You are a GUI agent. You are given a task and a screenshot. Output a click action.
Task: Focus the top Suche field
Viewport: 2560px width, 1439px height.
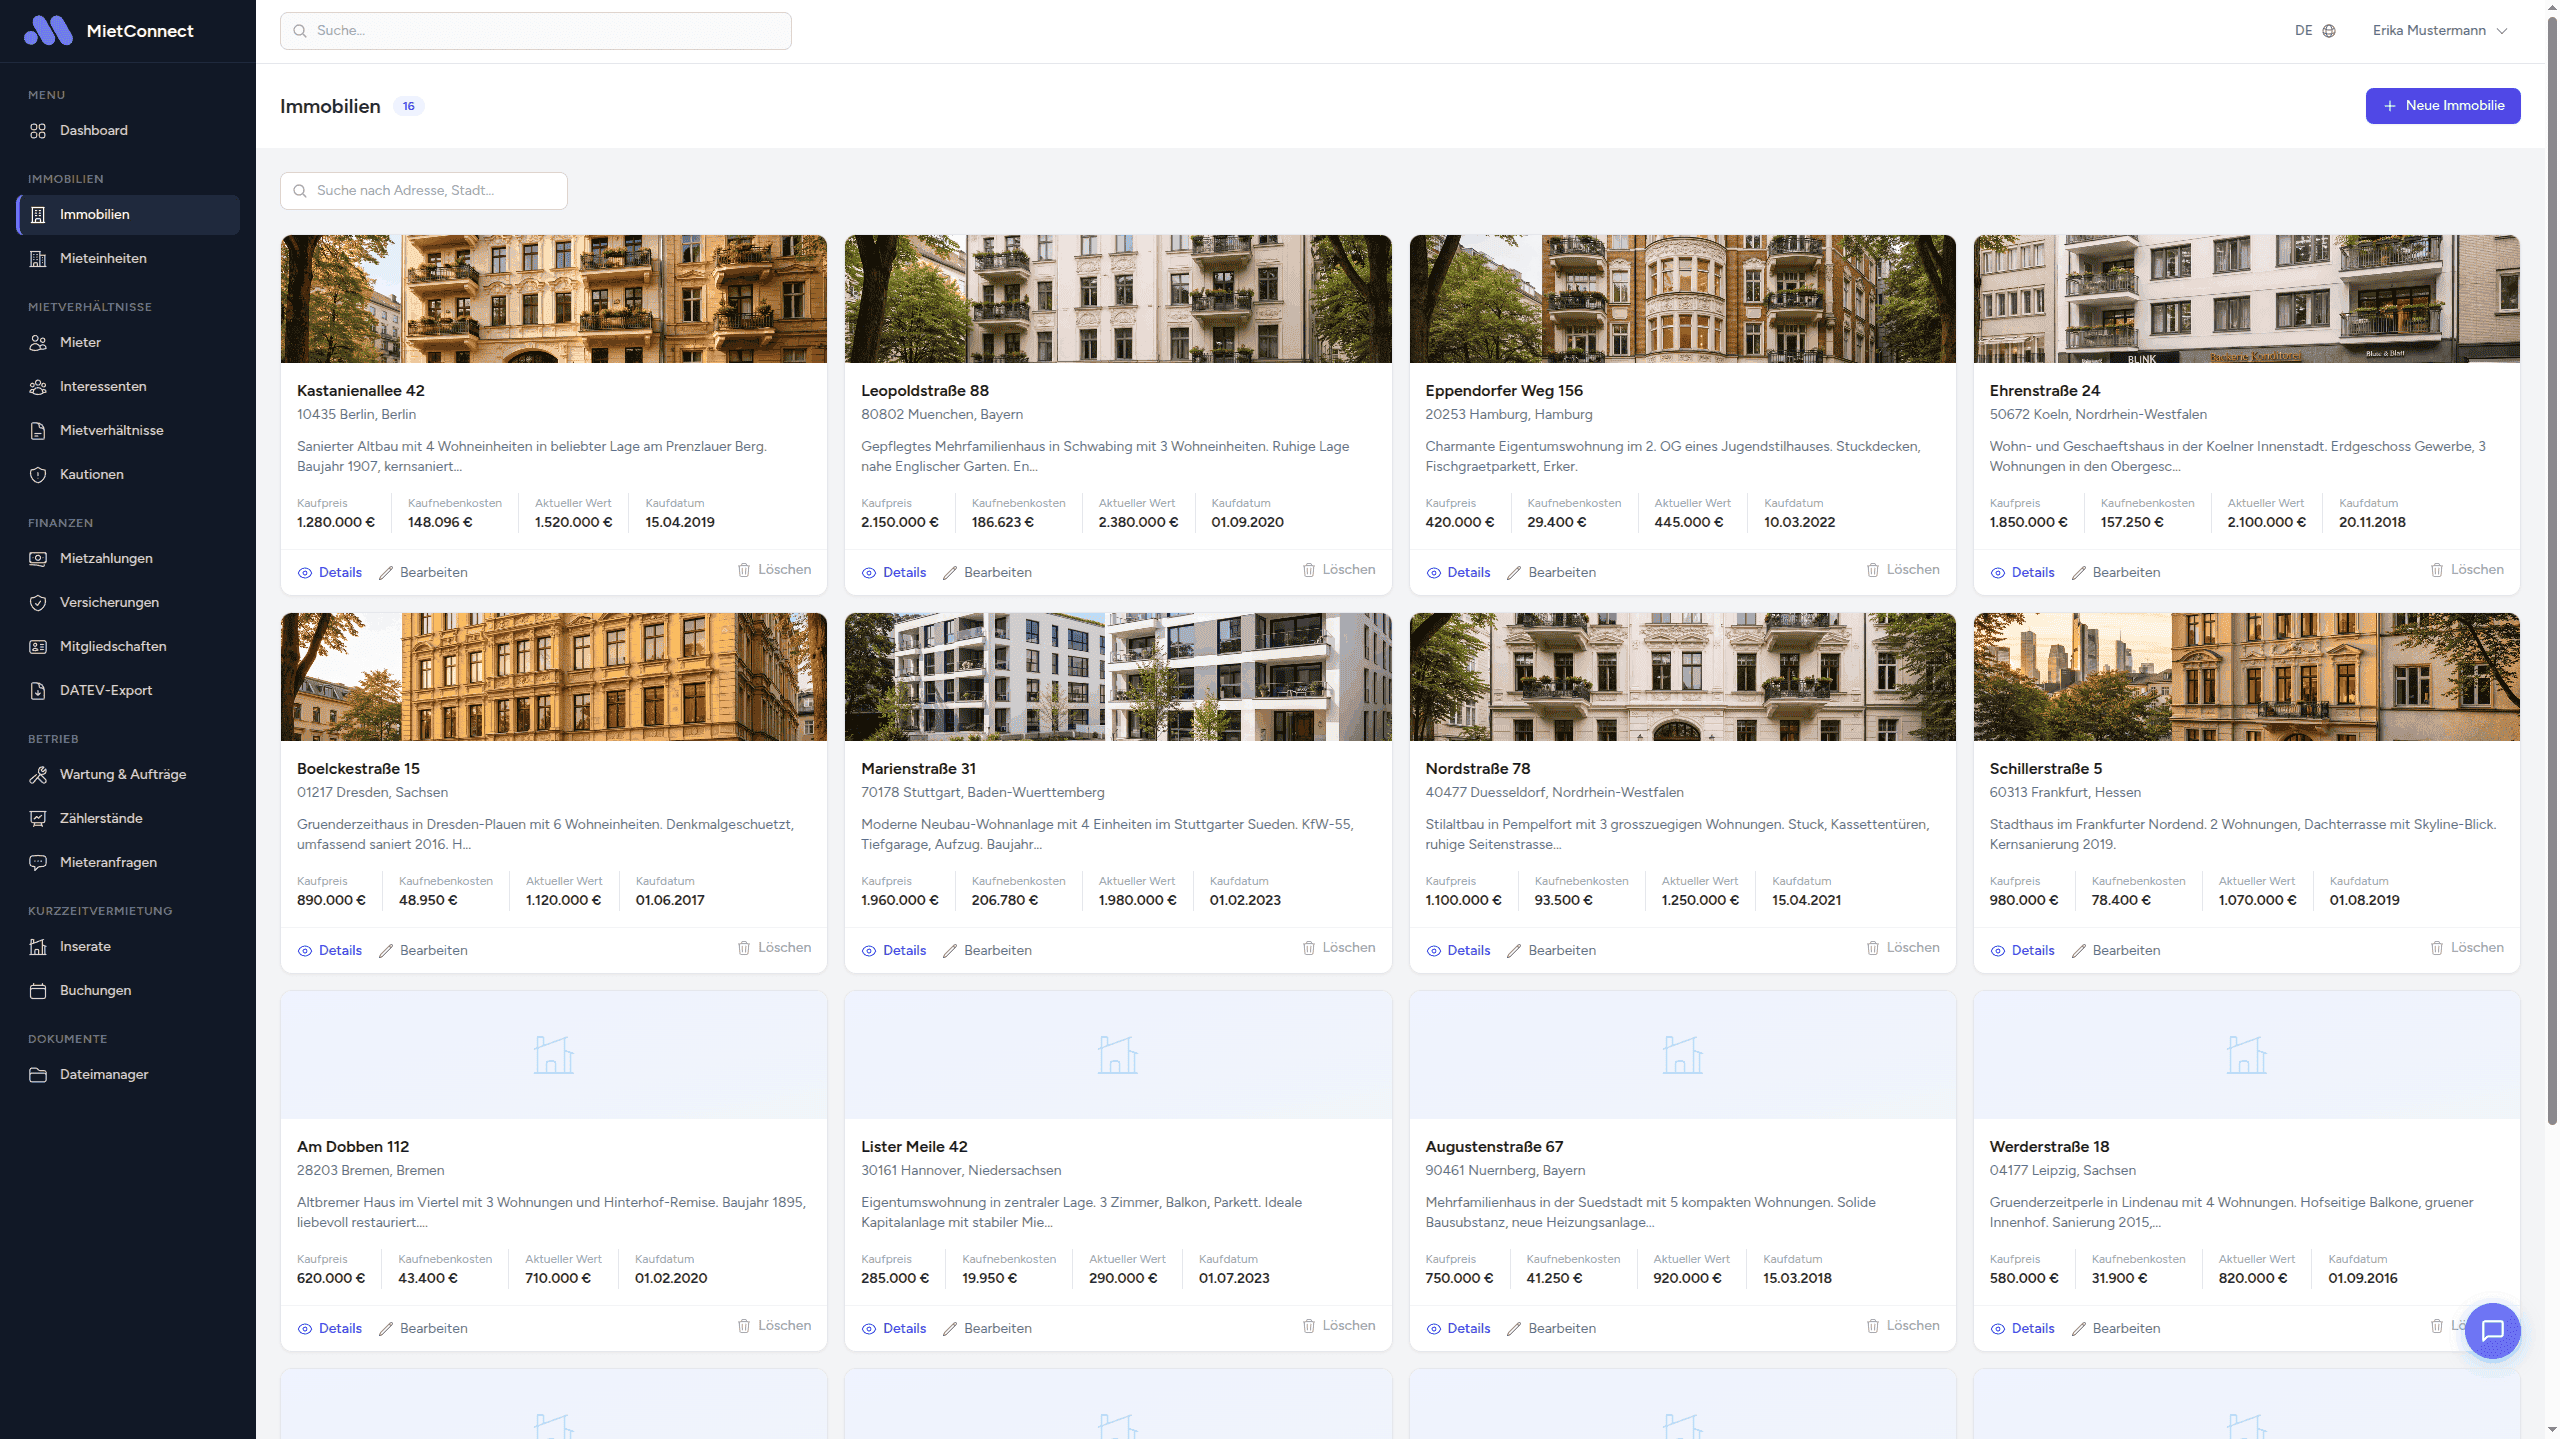pos(536,31)
